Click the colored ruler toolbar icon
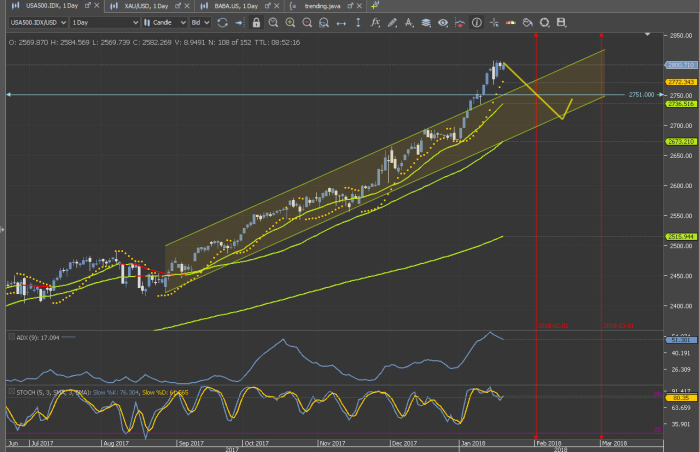This screenshot has height=452, width=700. point(511,22)
